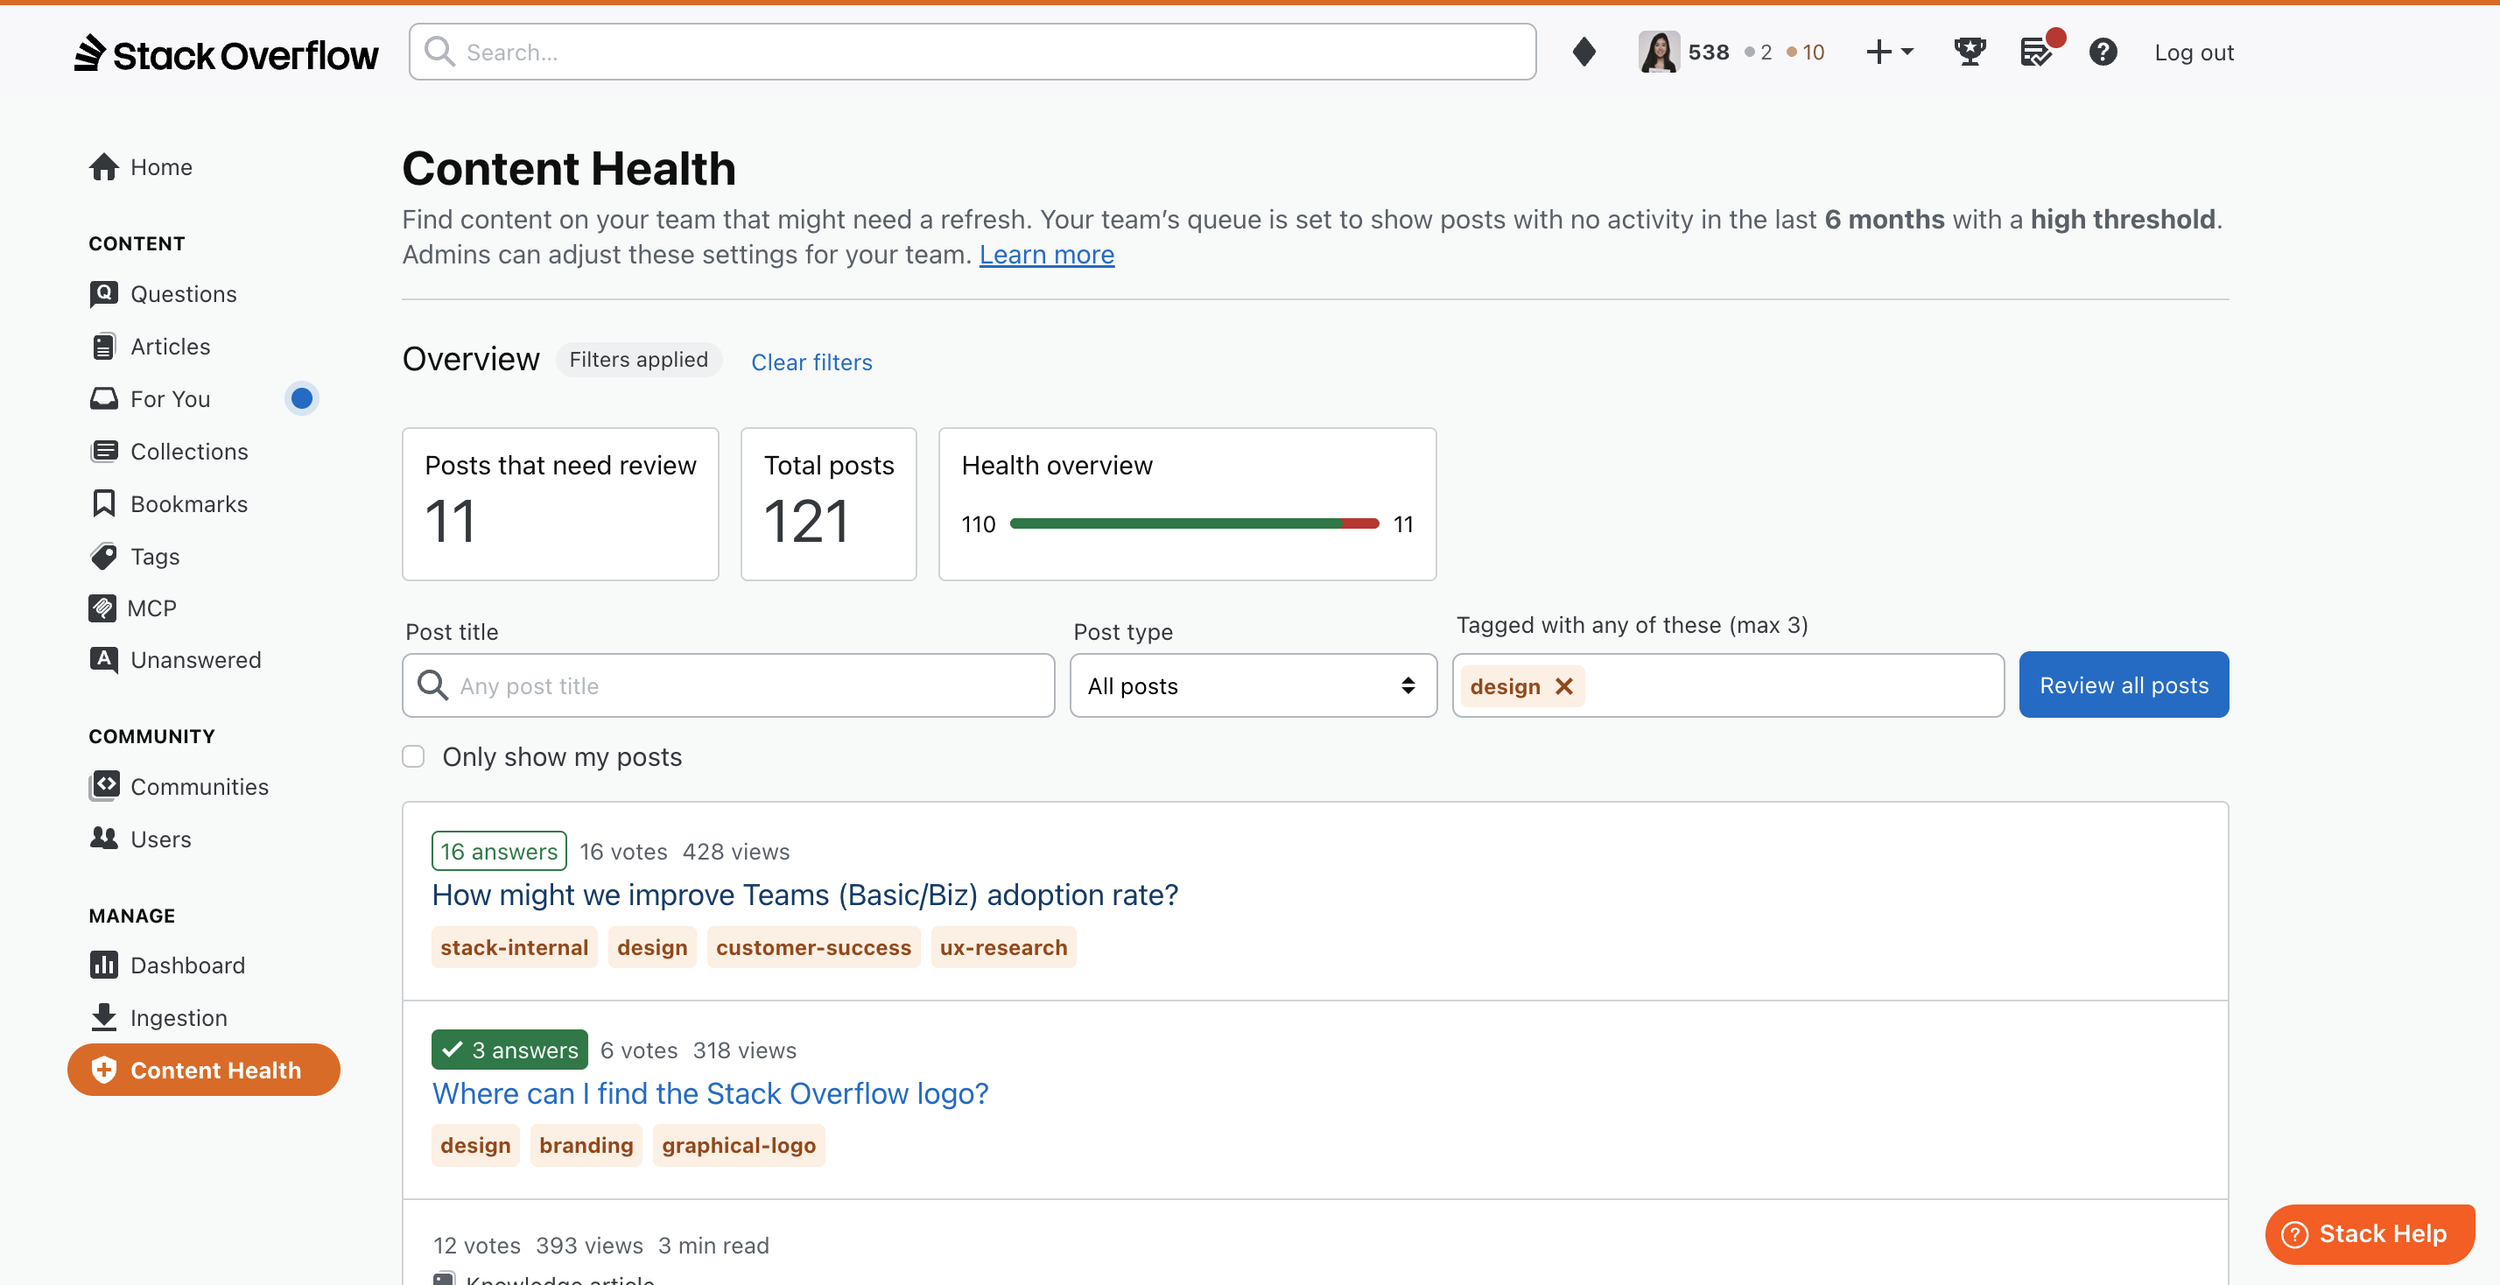This screenshot has width=2500, height=1285.
Task: Click the Posts that need review card
Action: coord(560,504)
